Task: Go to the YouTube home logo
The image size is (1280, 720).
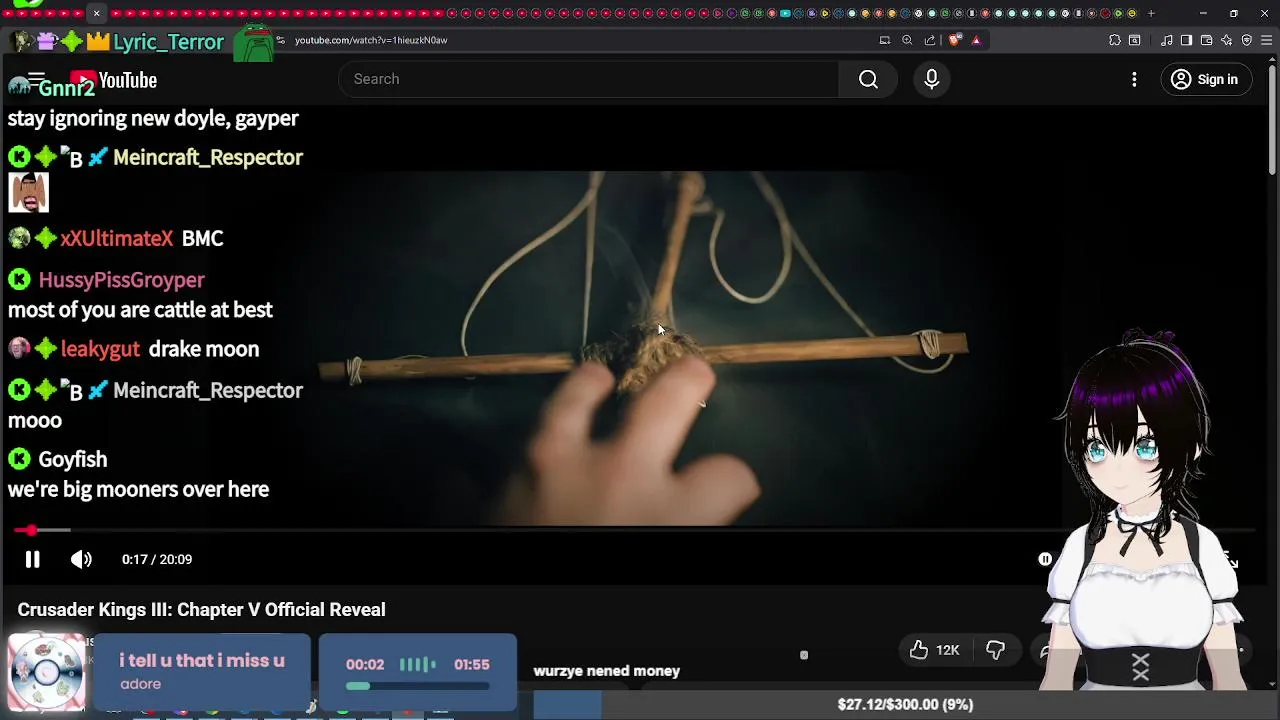Action: click(x=113, y=80)
